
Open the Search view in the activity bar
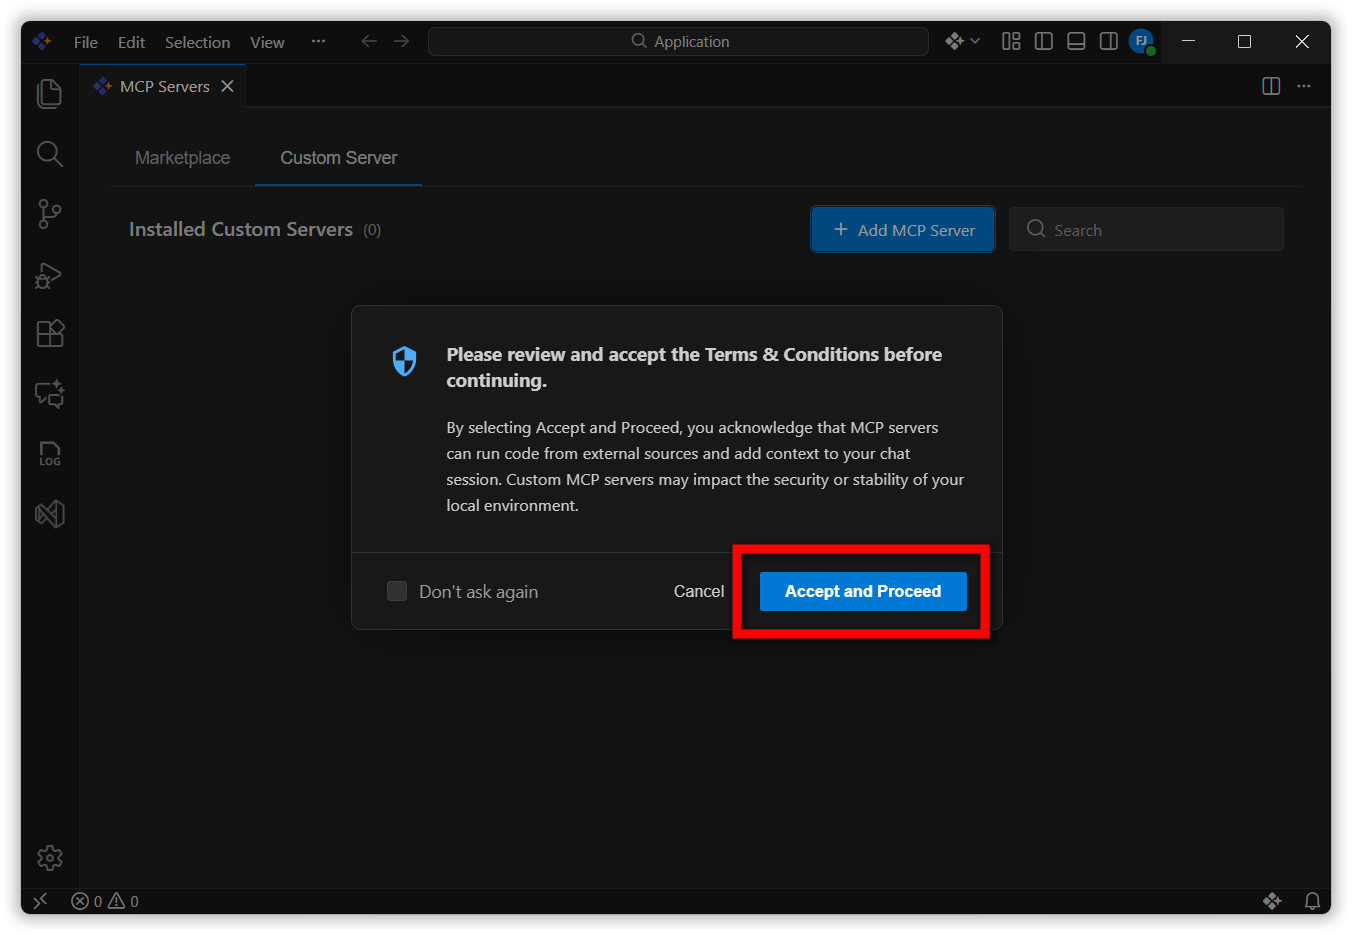tap(49, 154)
